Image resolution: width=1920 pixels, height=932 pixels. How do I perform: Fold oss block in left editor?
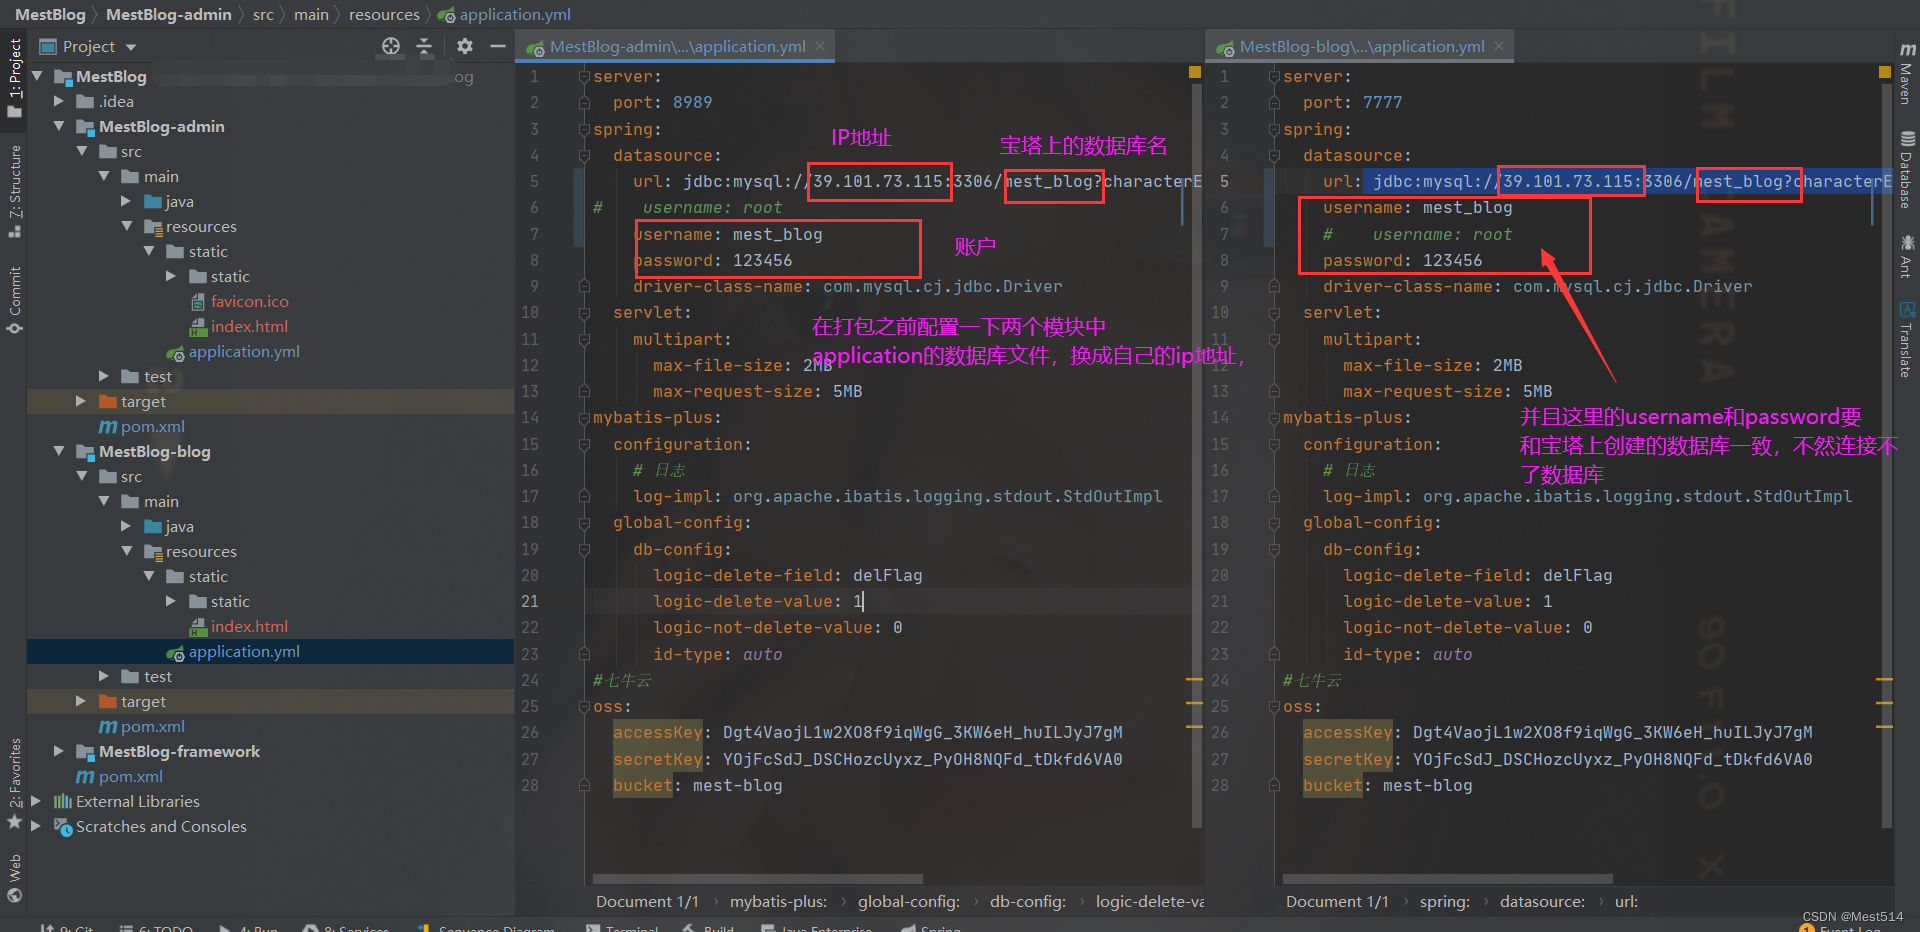point(584,707)
